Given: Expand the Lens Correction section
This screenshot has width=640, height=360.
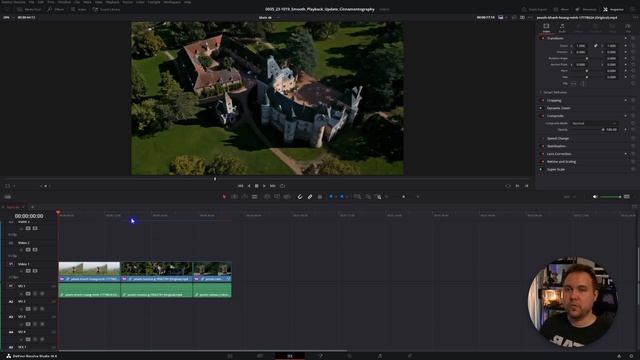Looking at the screenshot, I should point(559,154).
